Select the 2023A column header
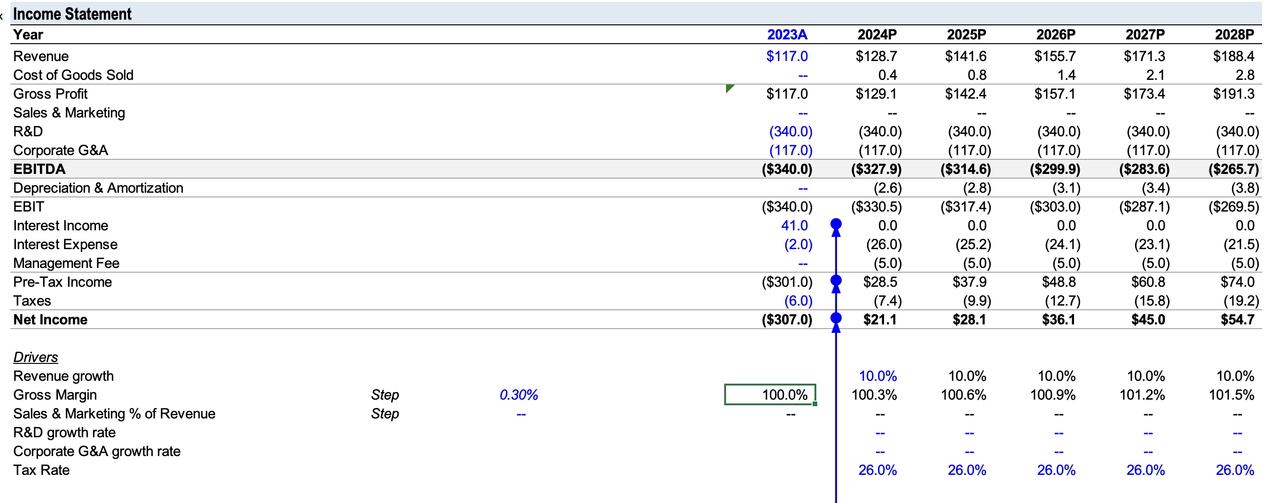 785,34
